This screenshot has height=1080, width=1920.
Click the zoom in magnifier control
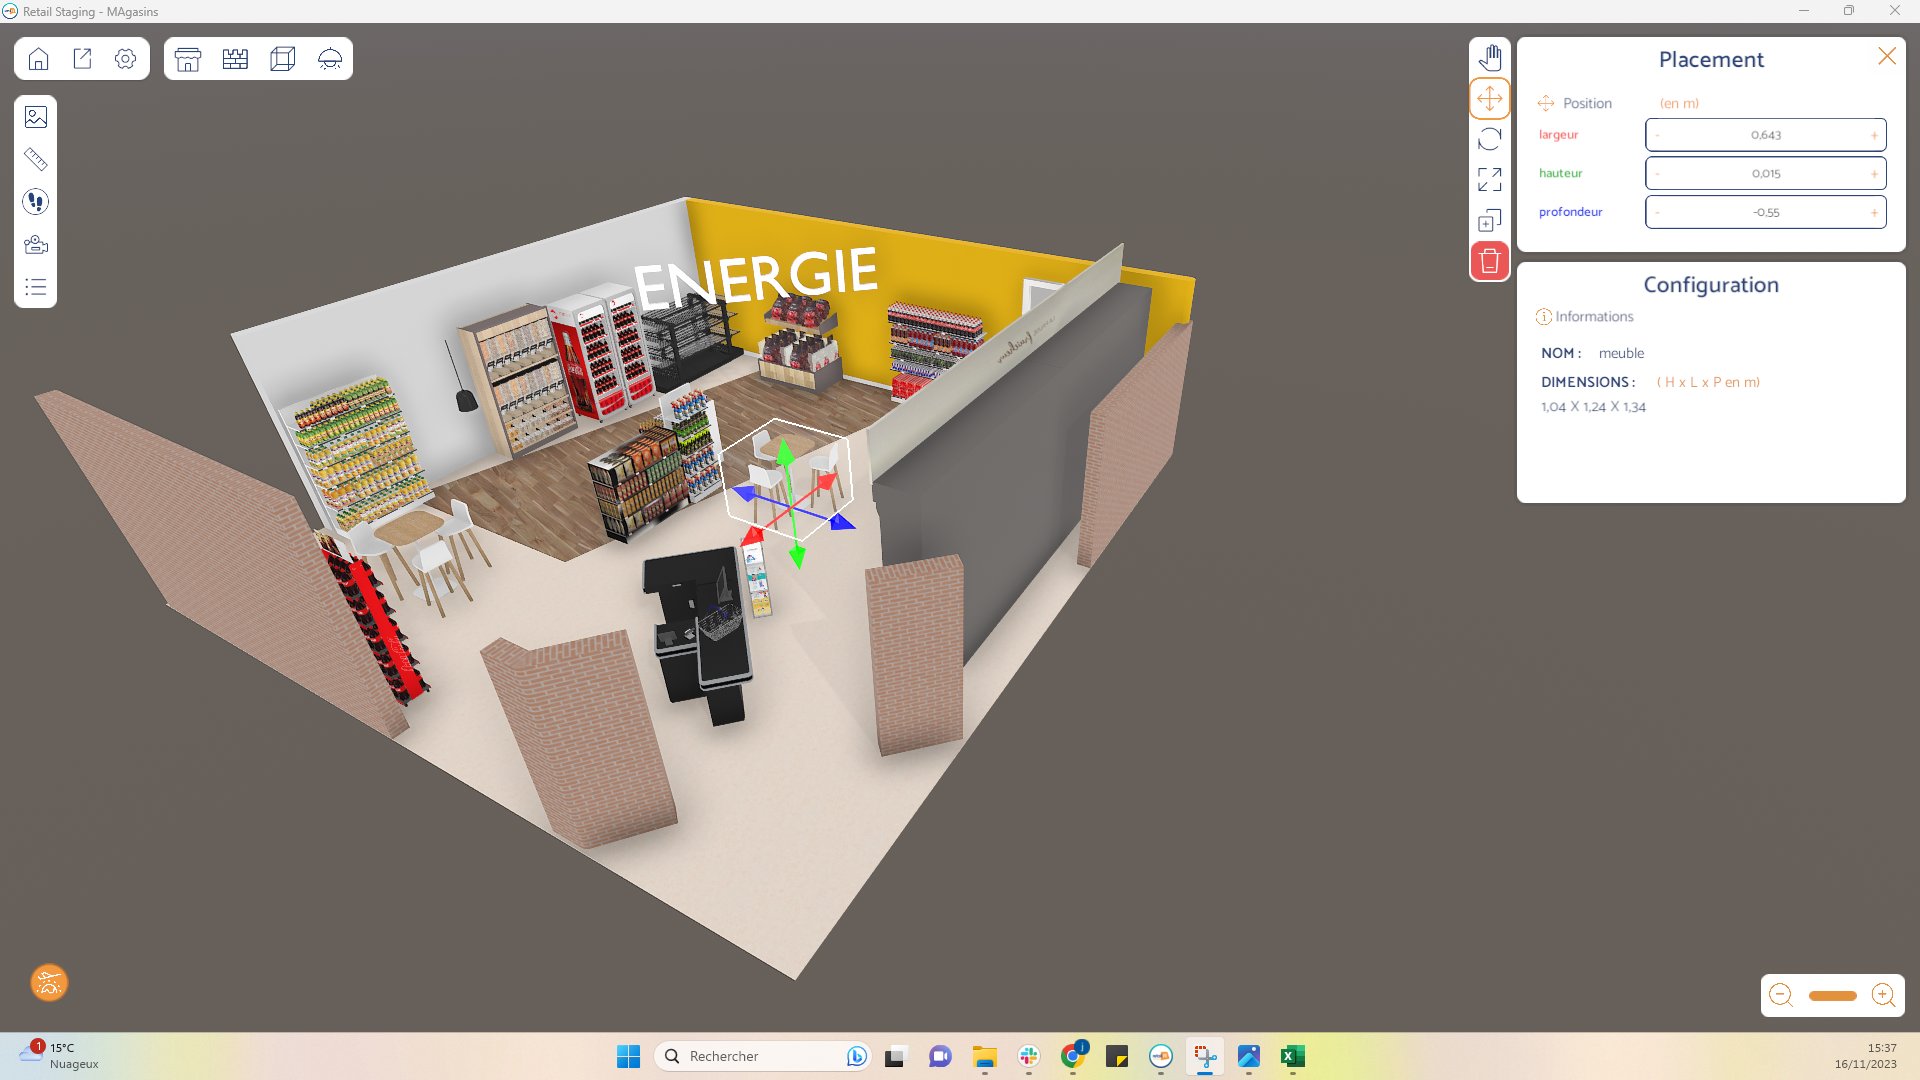(1885, 995)
